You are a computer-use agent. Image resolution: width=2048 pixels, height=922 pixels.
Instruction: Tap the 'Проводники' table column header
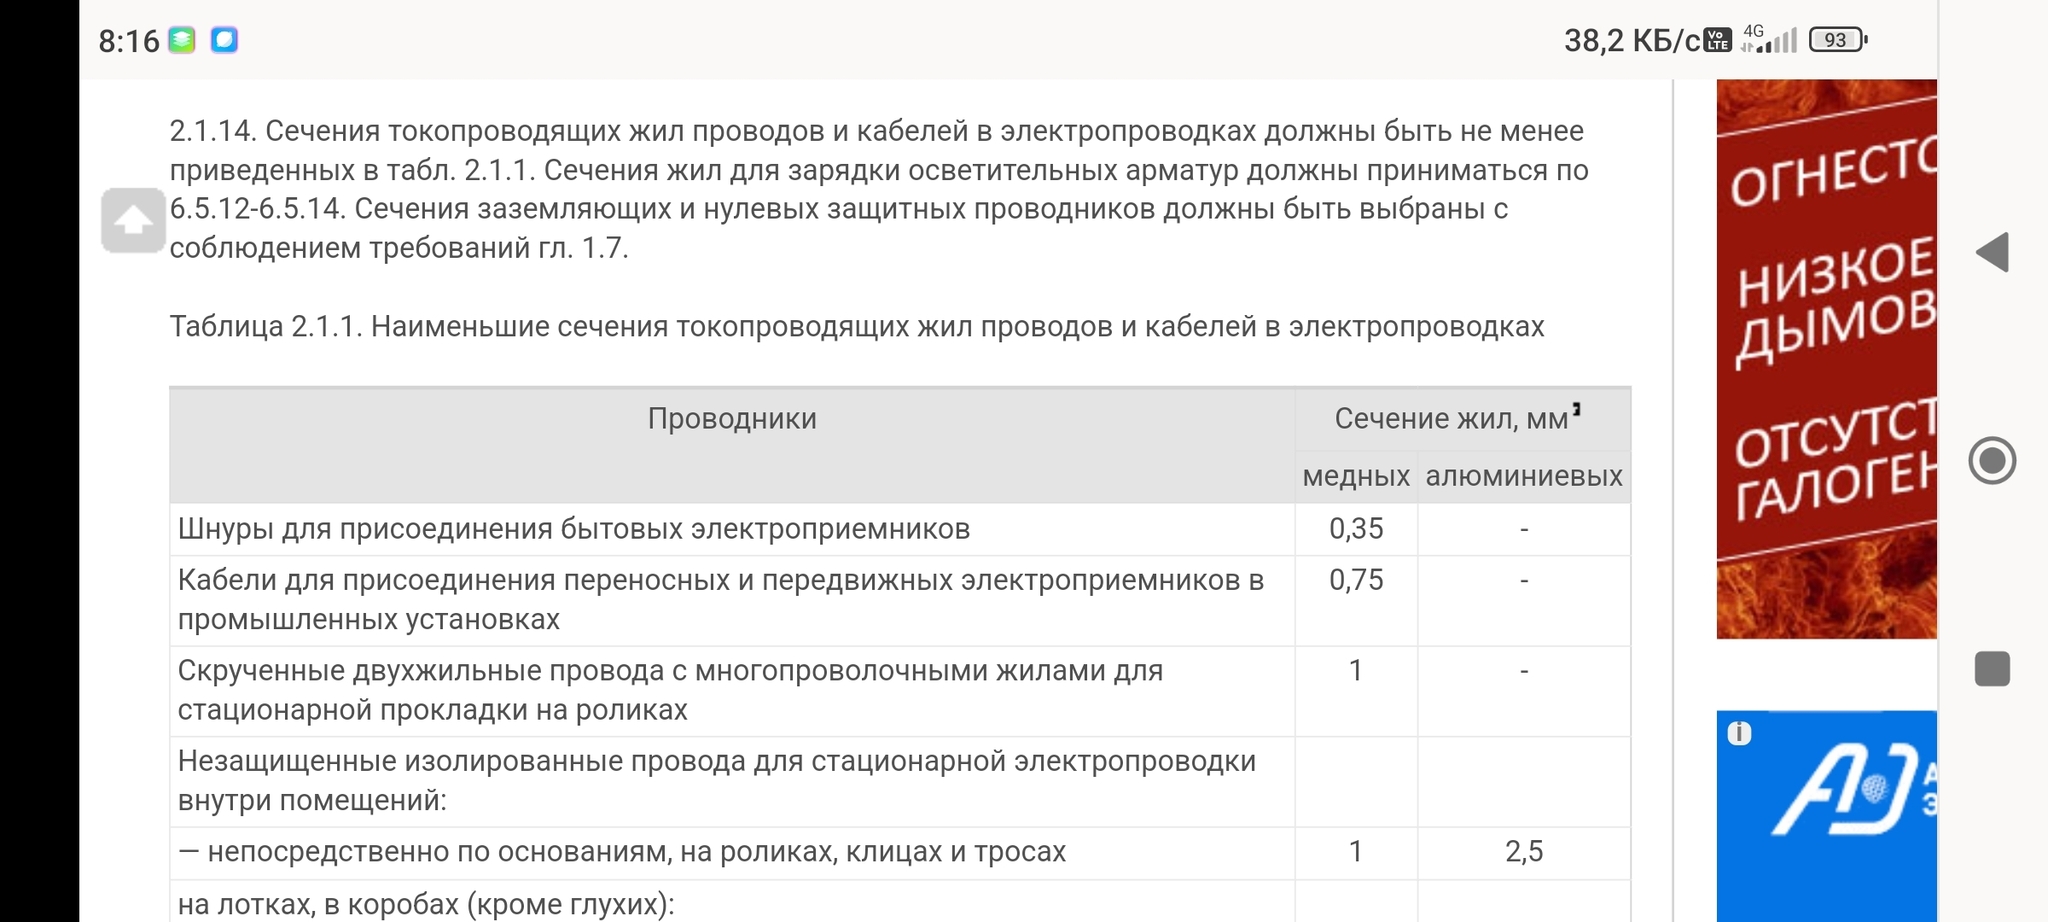(732, 419)
